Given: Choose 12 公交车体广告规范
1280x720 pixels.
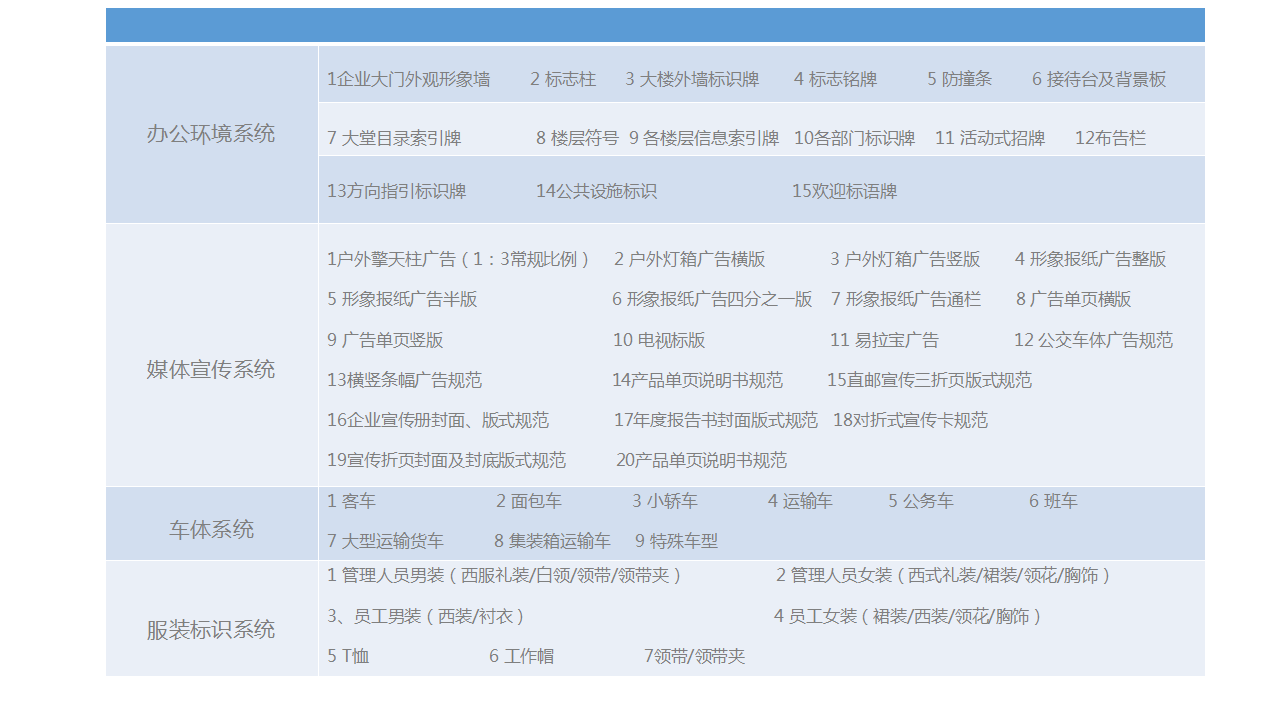Looking at the screenshot, I should coord(1094,341).
